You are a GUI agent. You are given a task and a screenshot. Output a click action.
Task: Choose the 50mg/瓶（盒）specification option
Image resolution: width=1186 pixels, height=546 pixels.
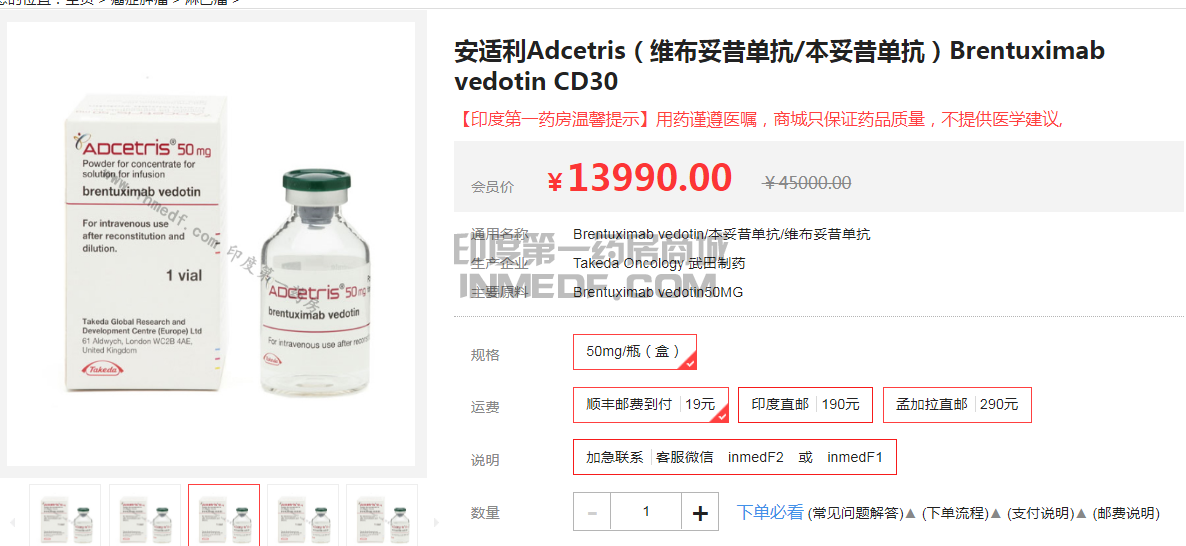tap(635, 352)
